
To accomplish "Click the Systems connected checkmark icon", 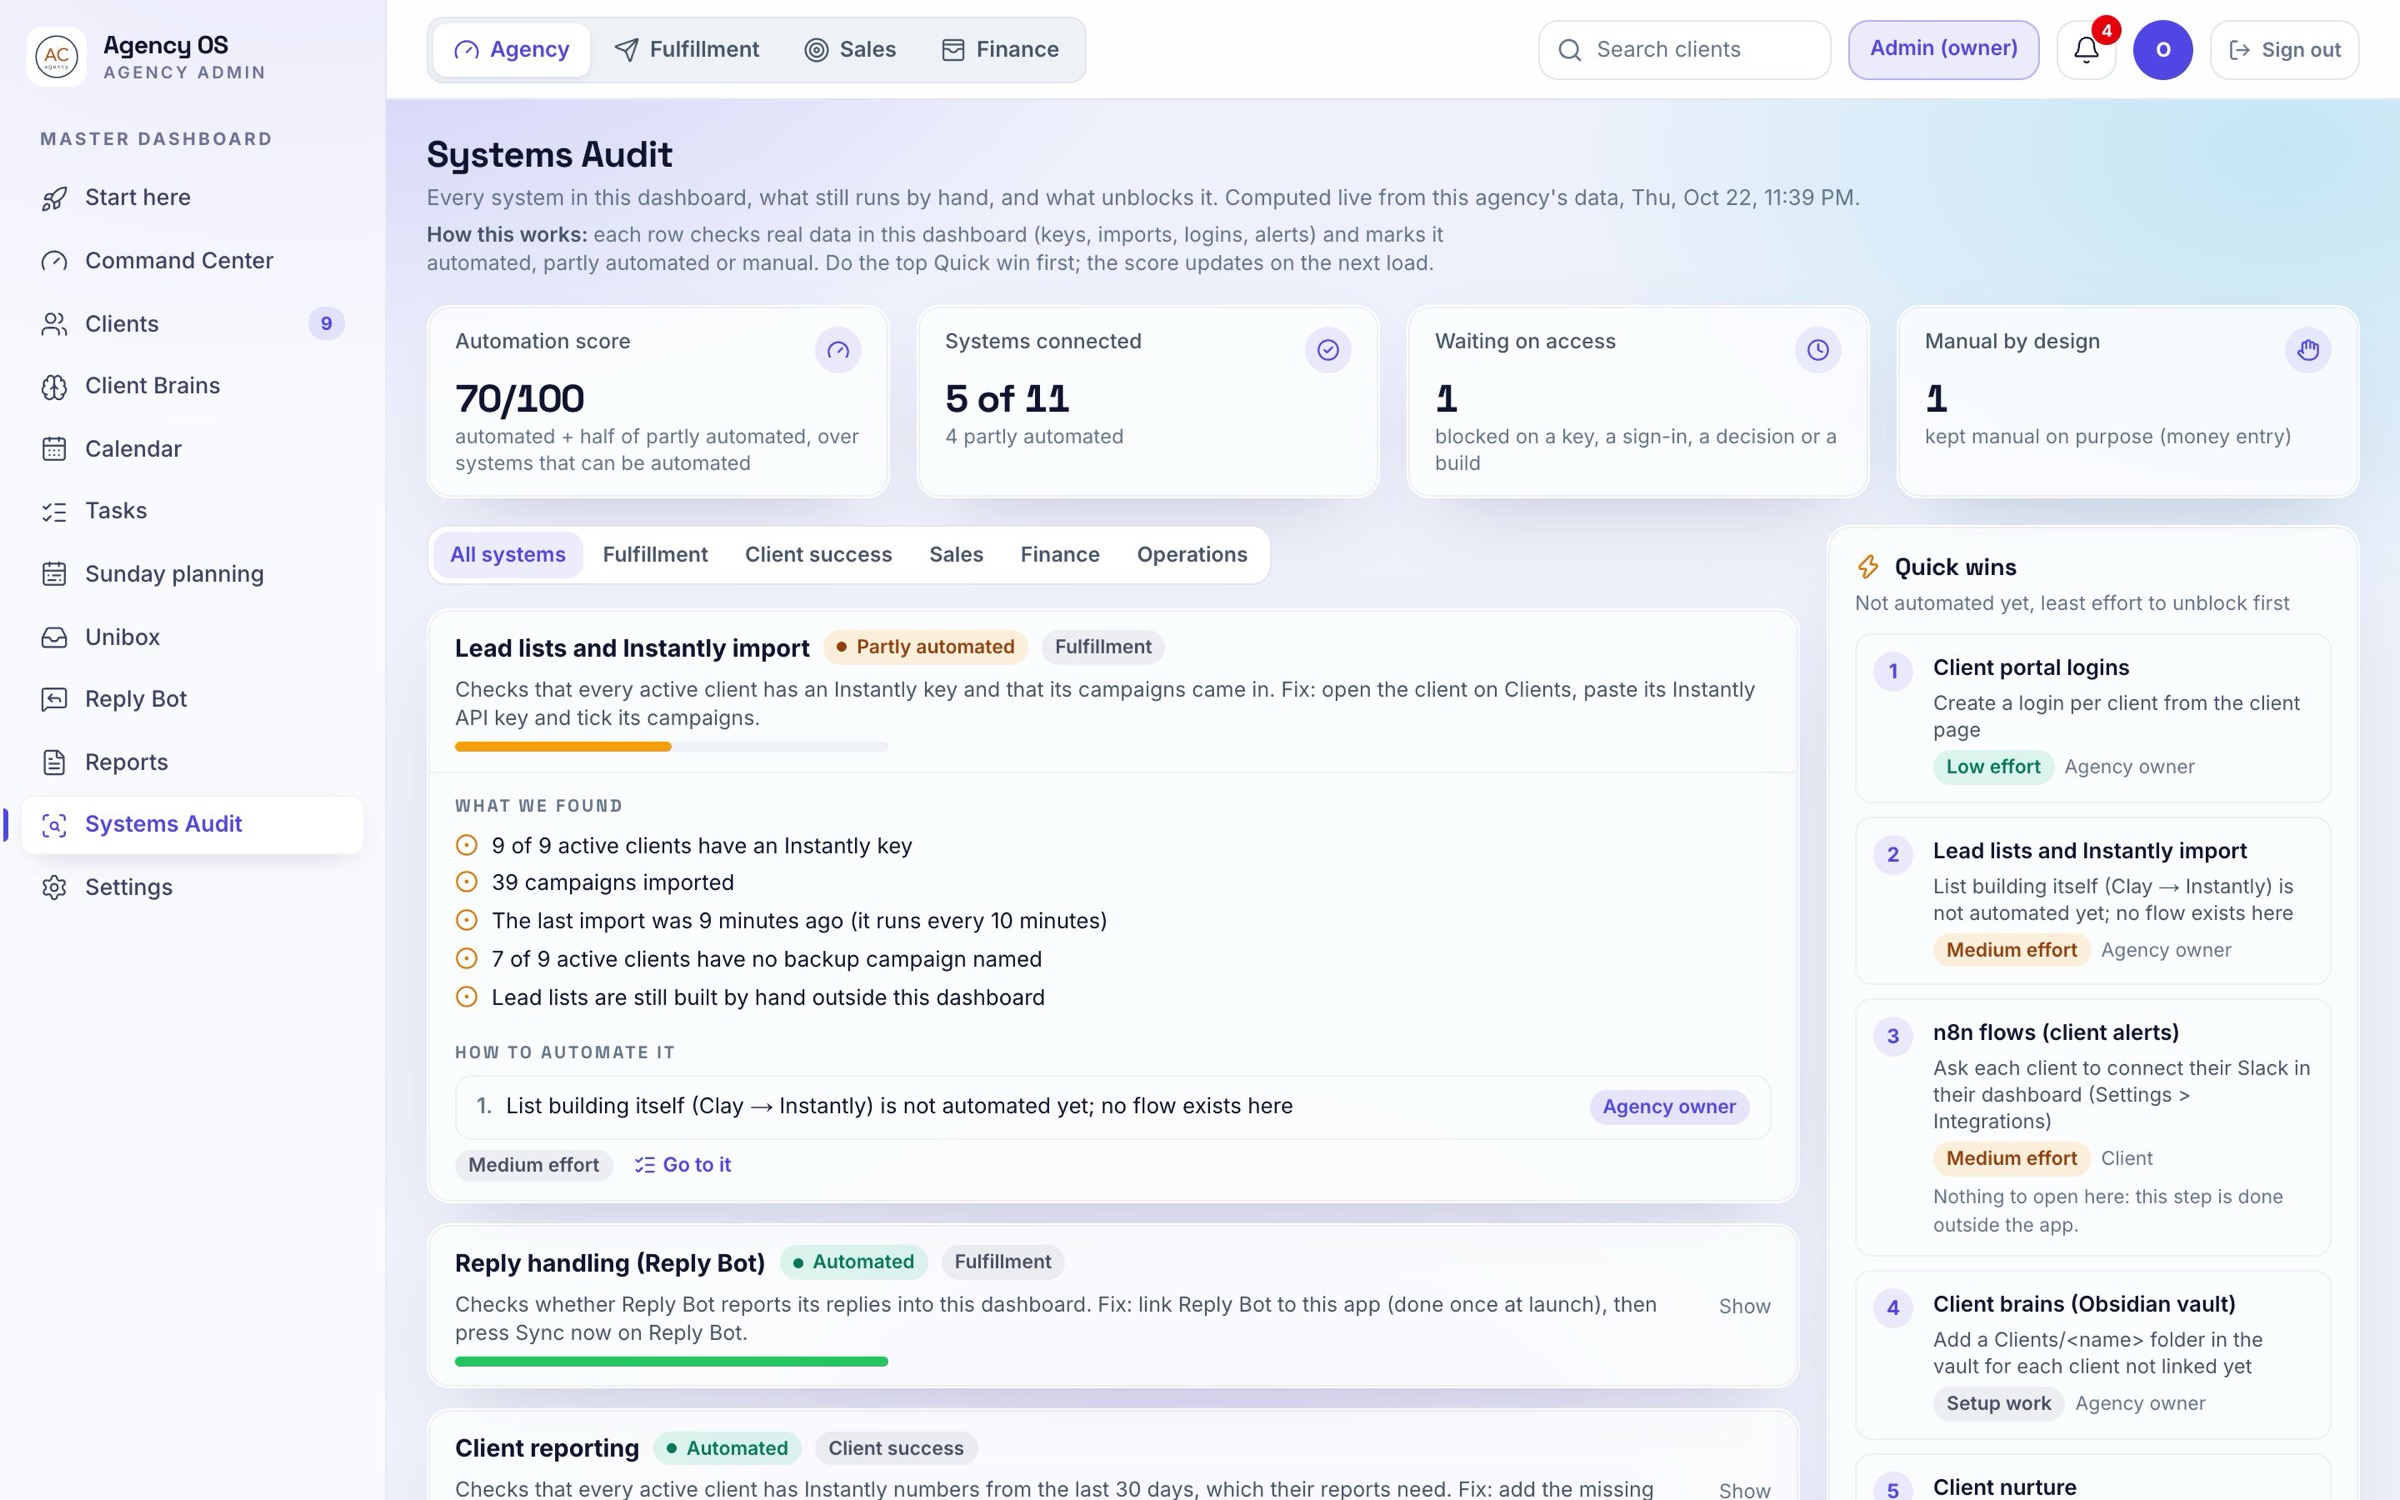I will 1328,350.
